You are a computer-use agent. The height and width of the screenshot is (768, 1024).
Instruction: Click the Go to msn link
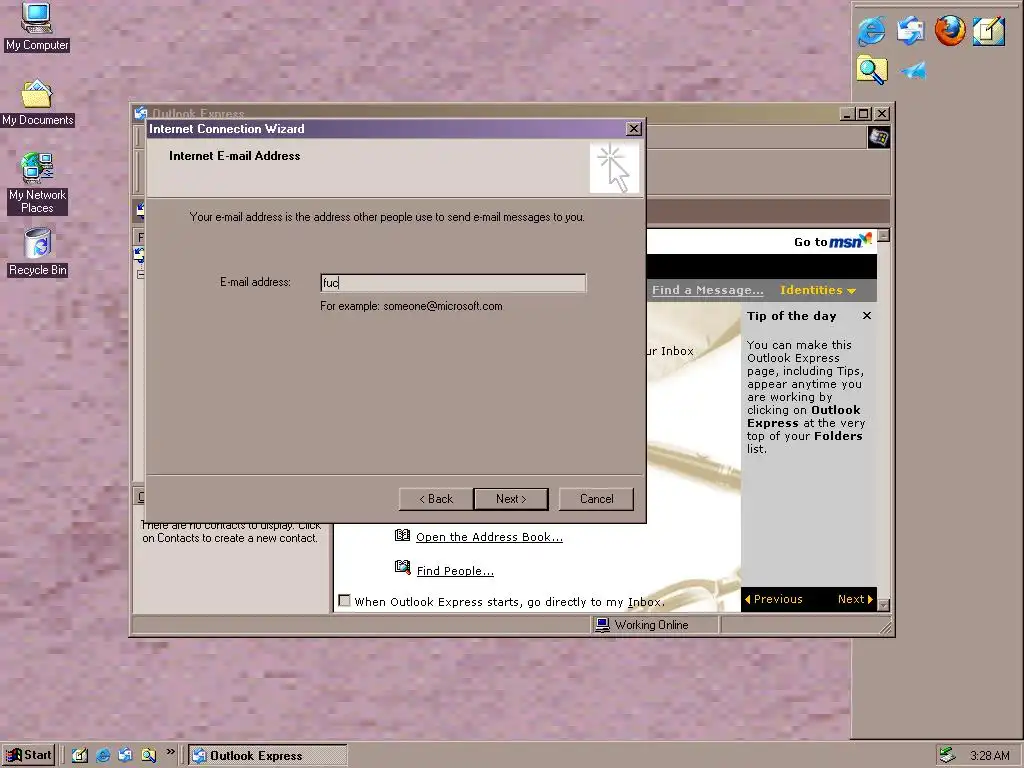(x=833, y=241)
